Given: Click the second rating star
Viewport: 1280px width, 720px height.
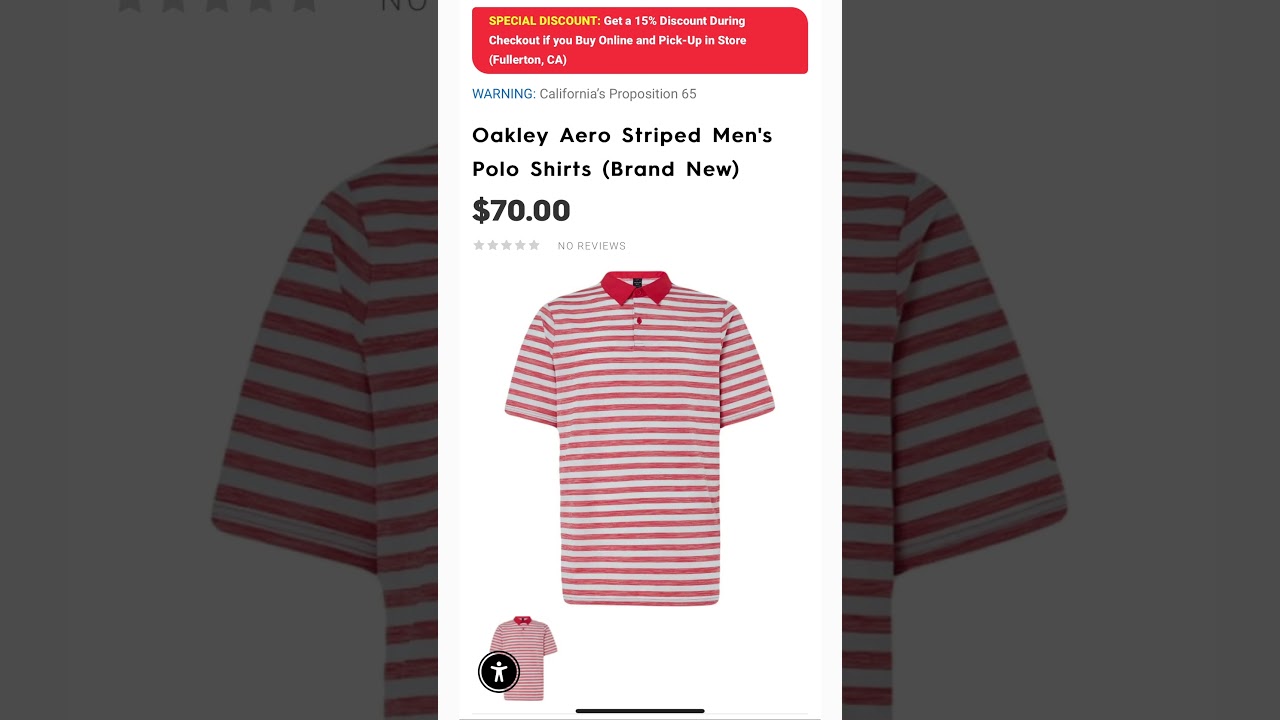Looking at the screenshot, I should (x=493, y=245).
